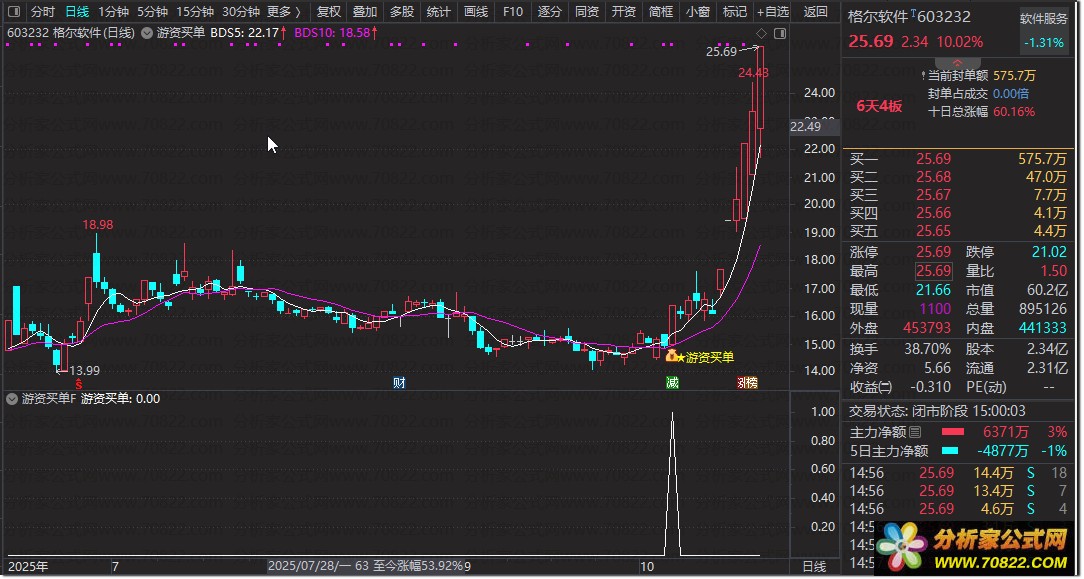Click the 减 marker below the chart
This screenshot has height=579, width=1084.
point(672,383)
